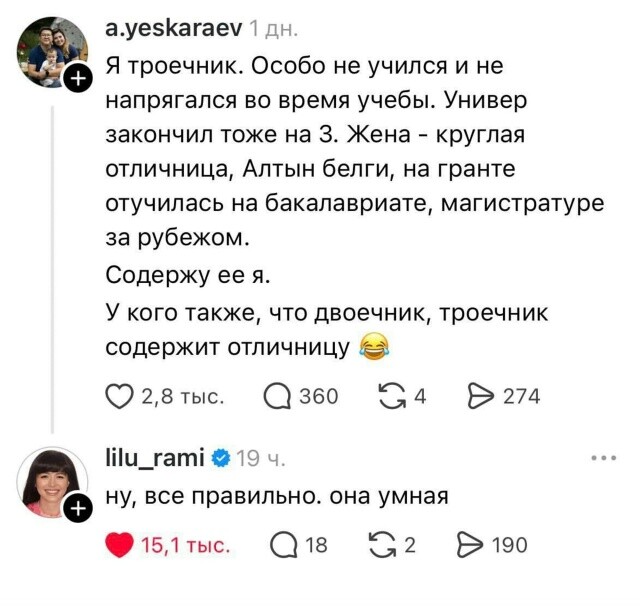Open replies to lilu_rami's comment

coord(282,545)
